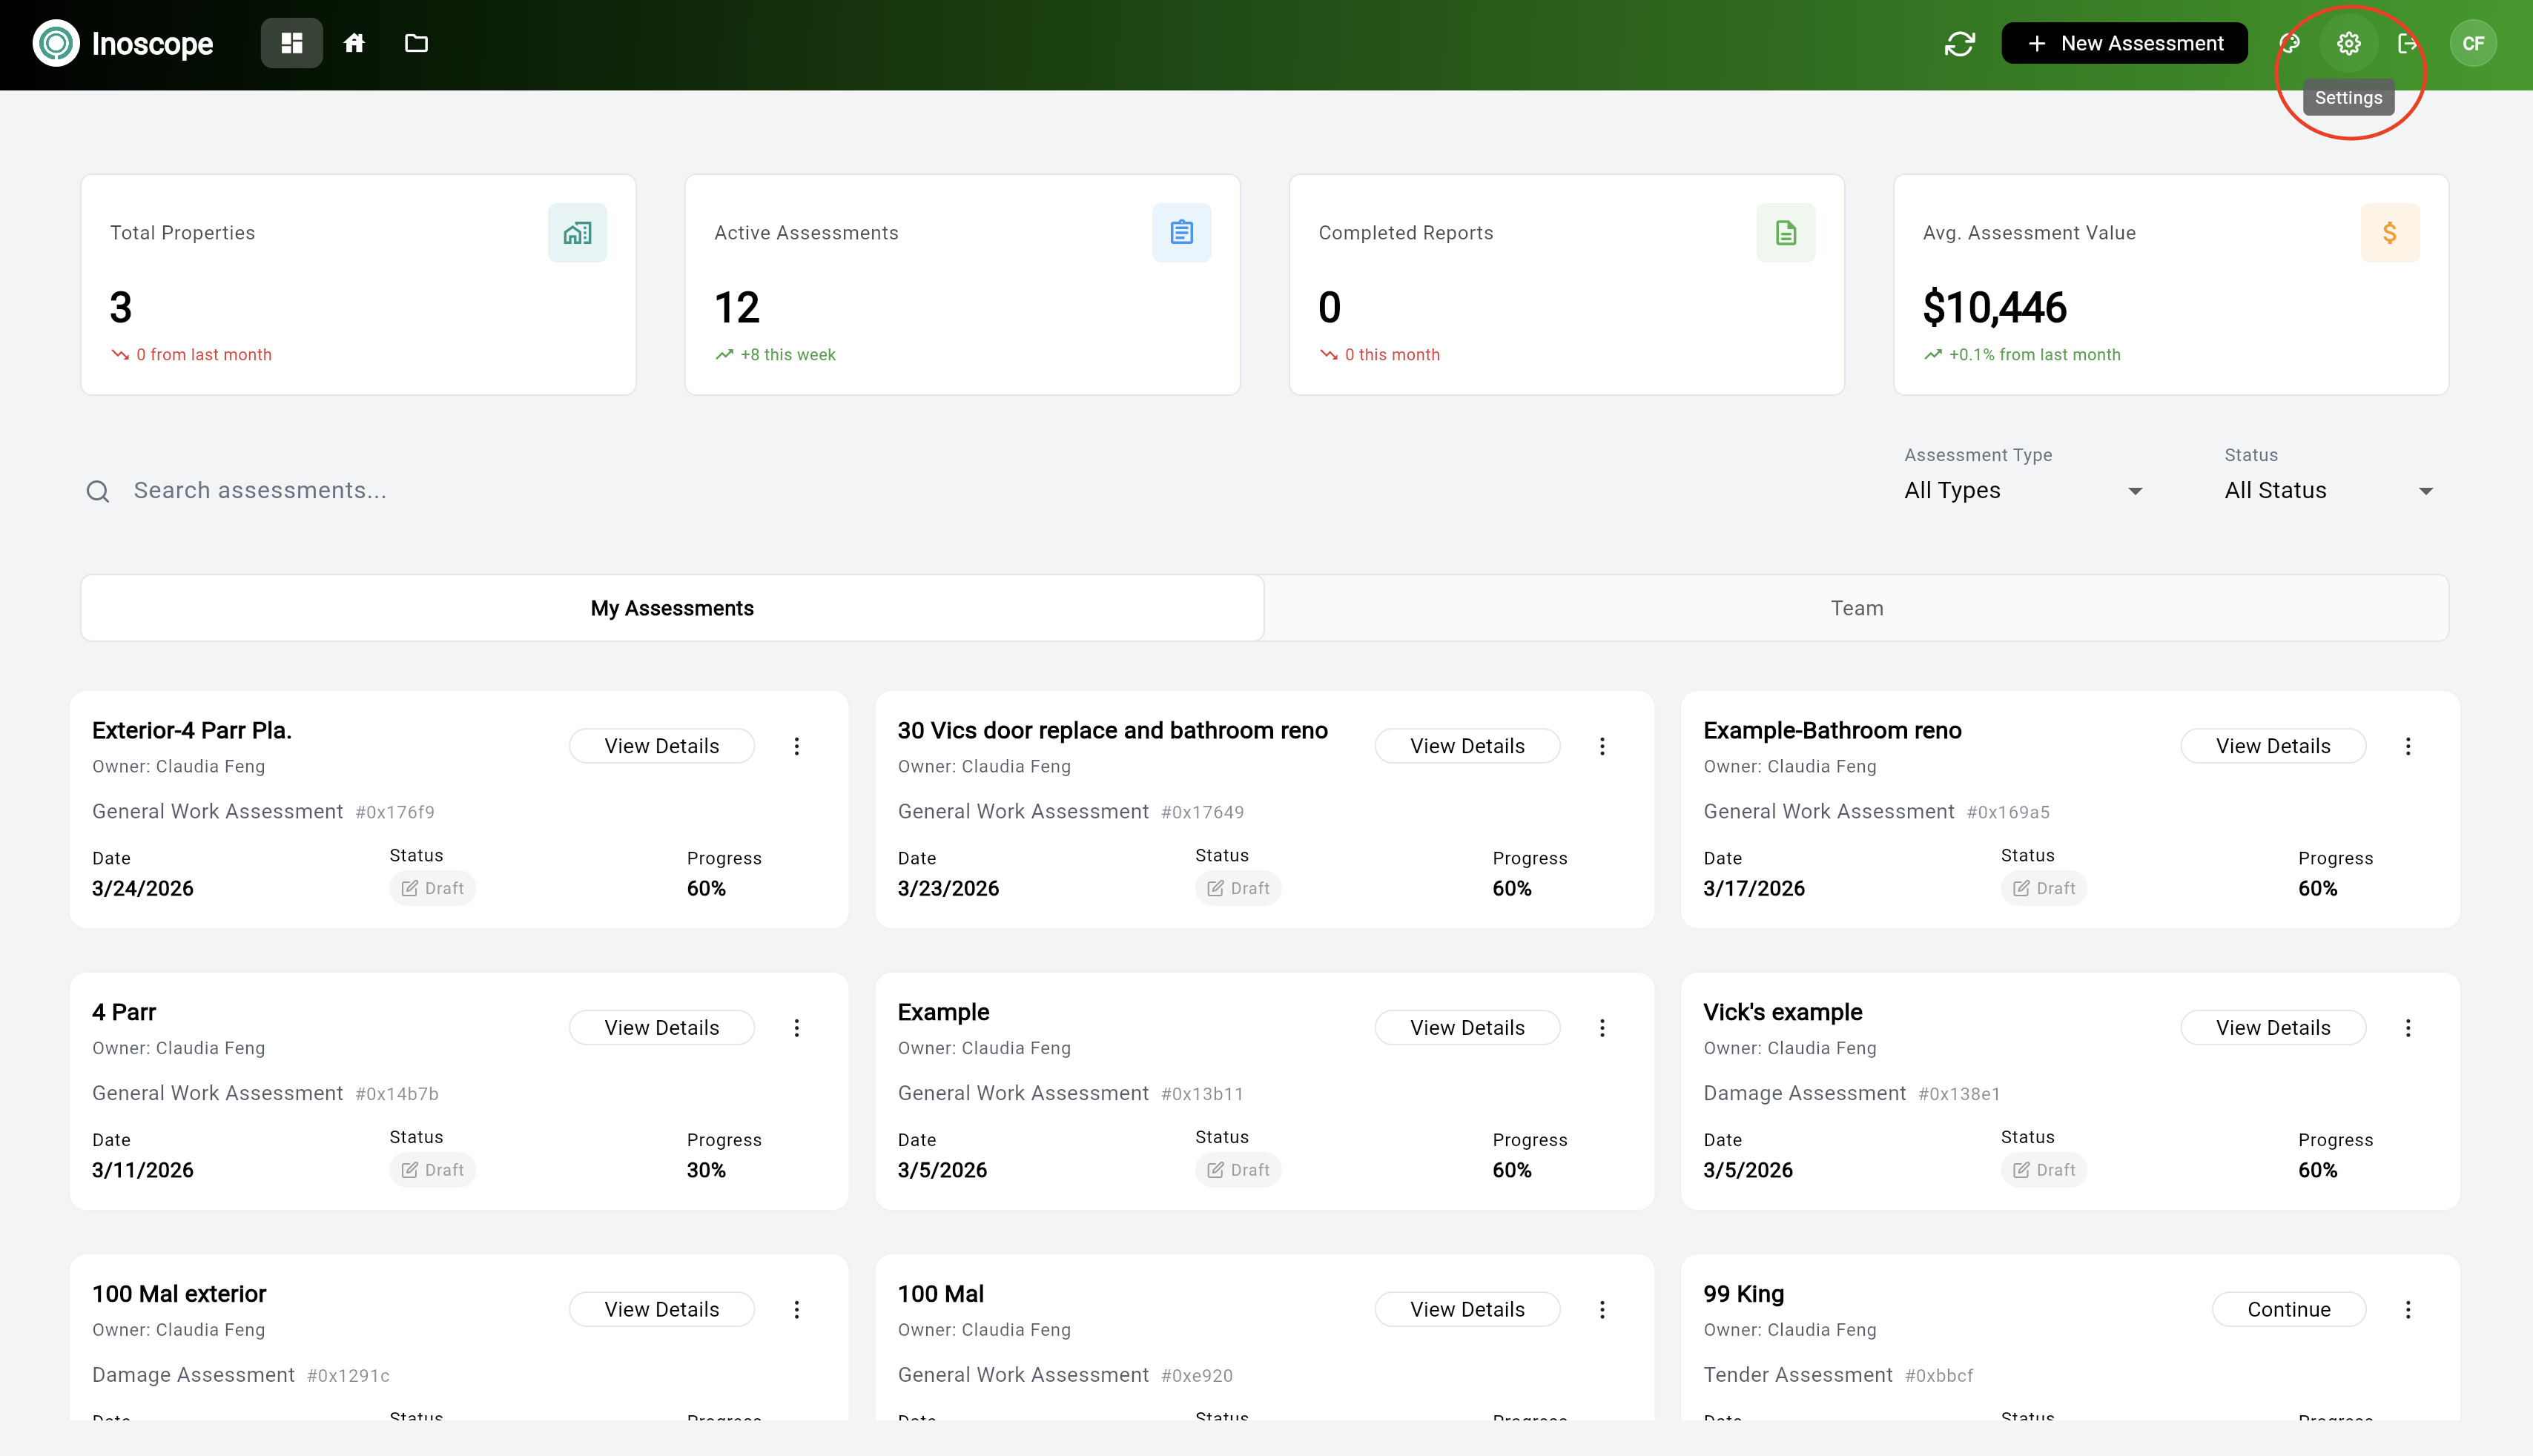Click the magnifier icon in the search bar
This screenshot has width=2533, height=1456.
point(97,490)
